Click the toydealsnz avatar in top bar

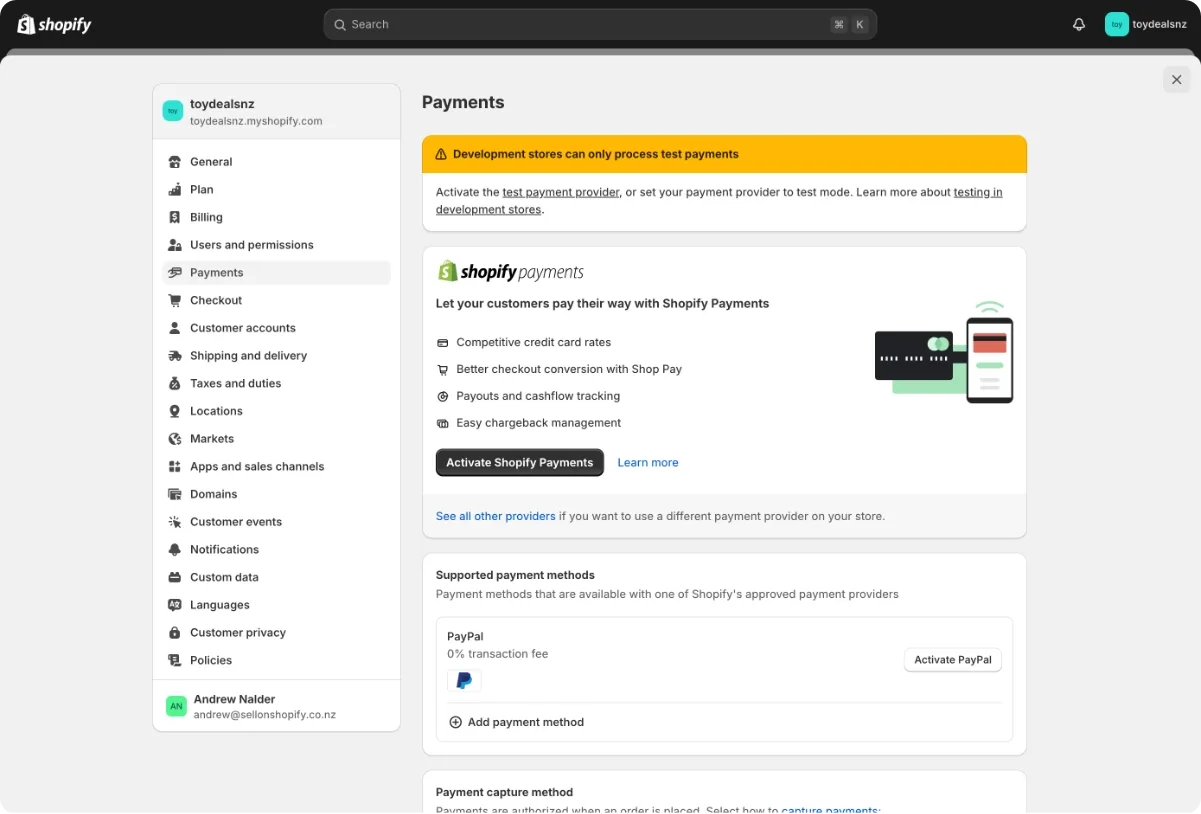point(1117,24)
